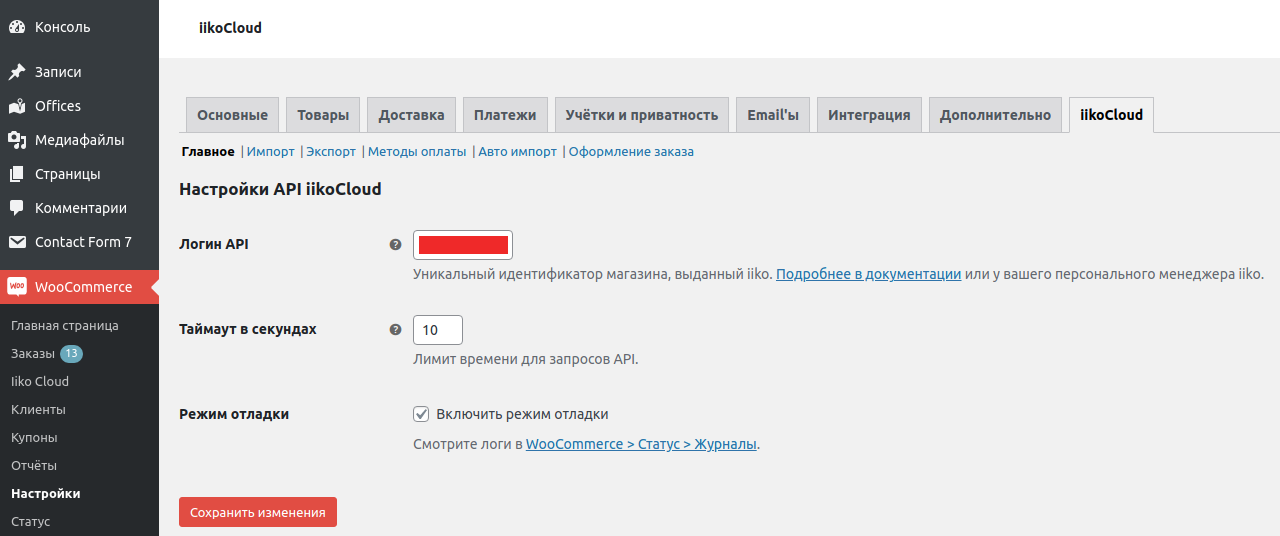Open the Авто импорт subsection
This screenshot has height=536, width=1280.
518,152
